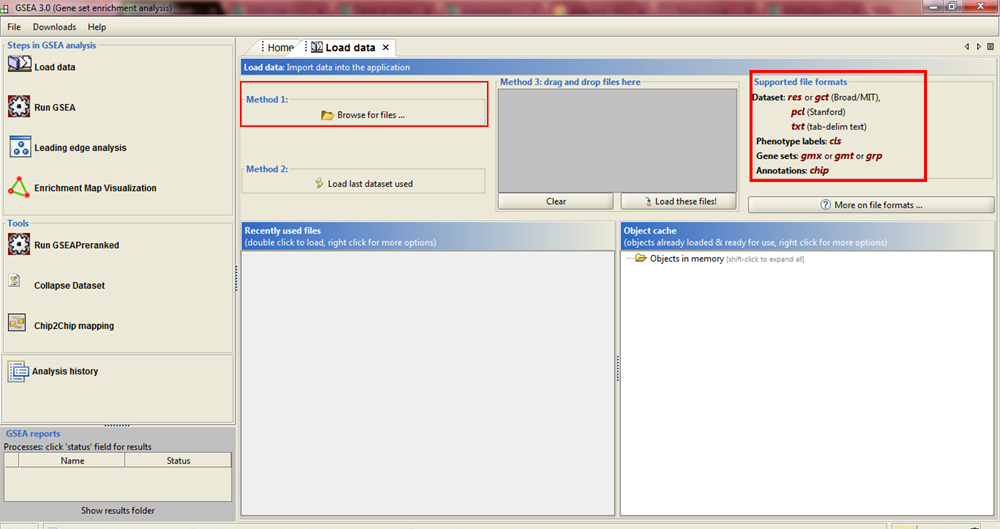
Task: Click the Collapse Dataset icon
Action: point(15,280)
